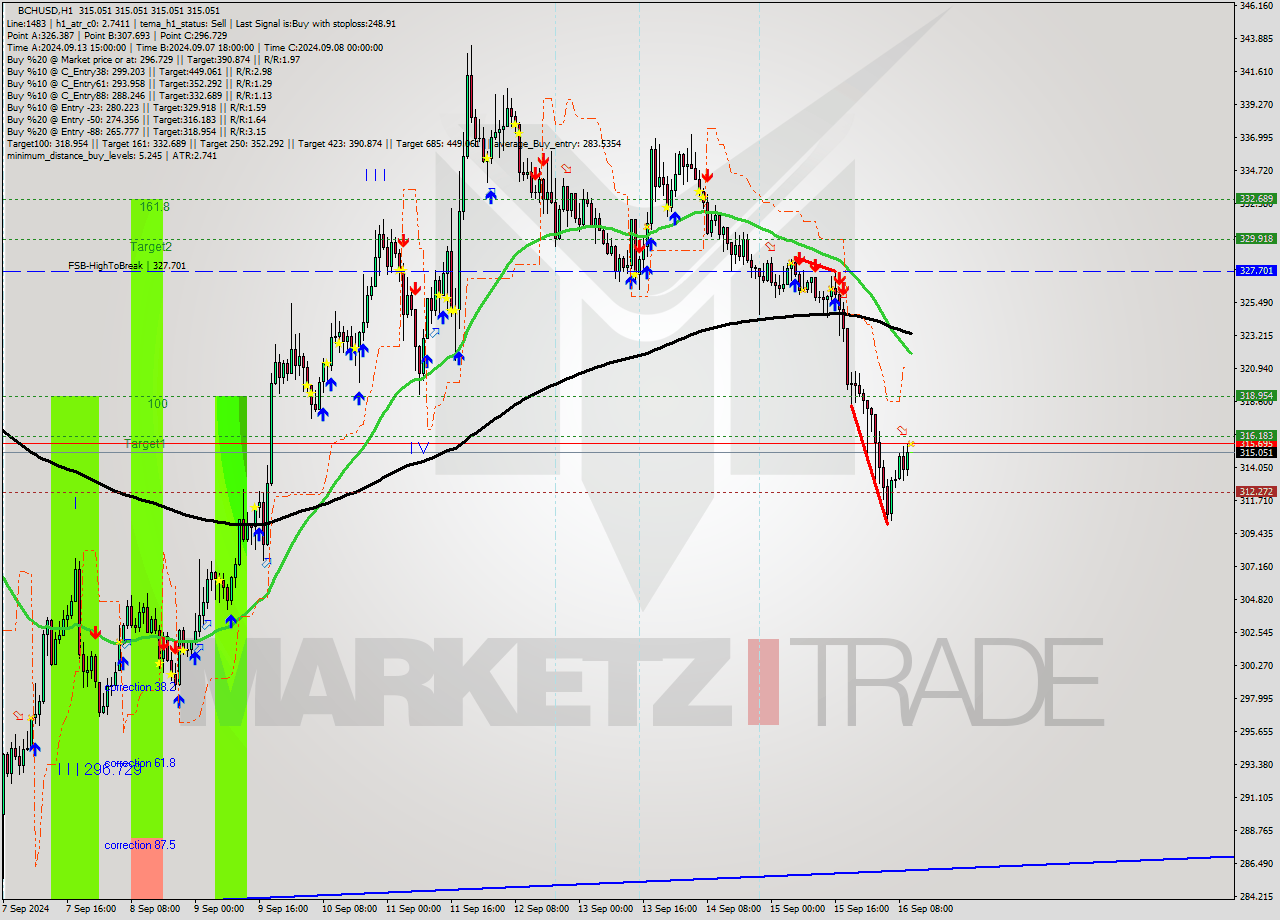This screenshot has width=1280, height=920.
Task: Click the Buy %10 @ C_Entry61 line
Action: 138,83
